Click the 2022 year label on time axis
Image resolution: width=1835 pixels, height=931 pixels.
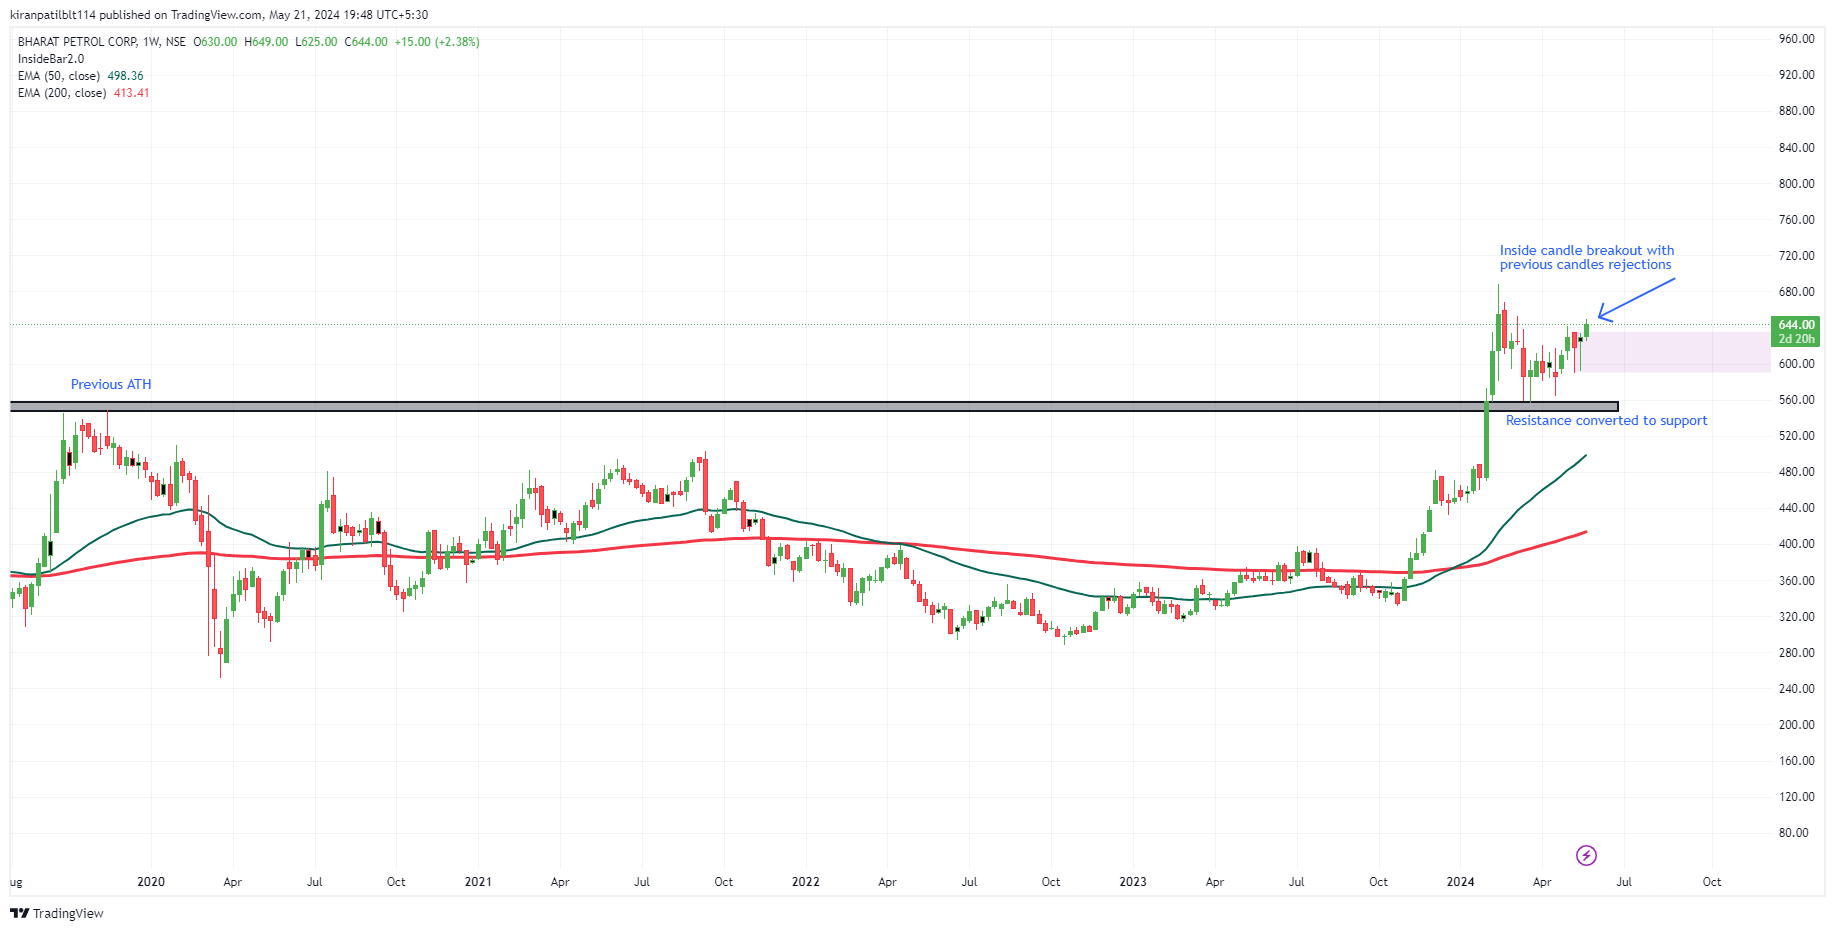click(x=805, y=882)
